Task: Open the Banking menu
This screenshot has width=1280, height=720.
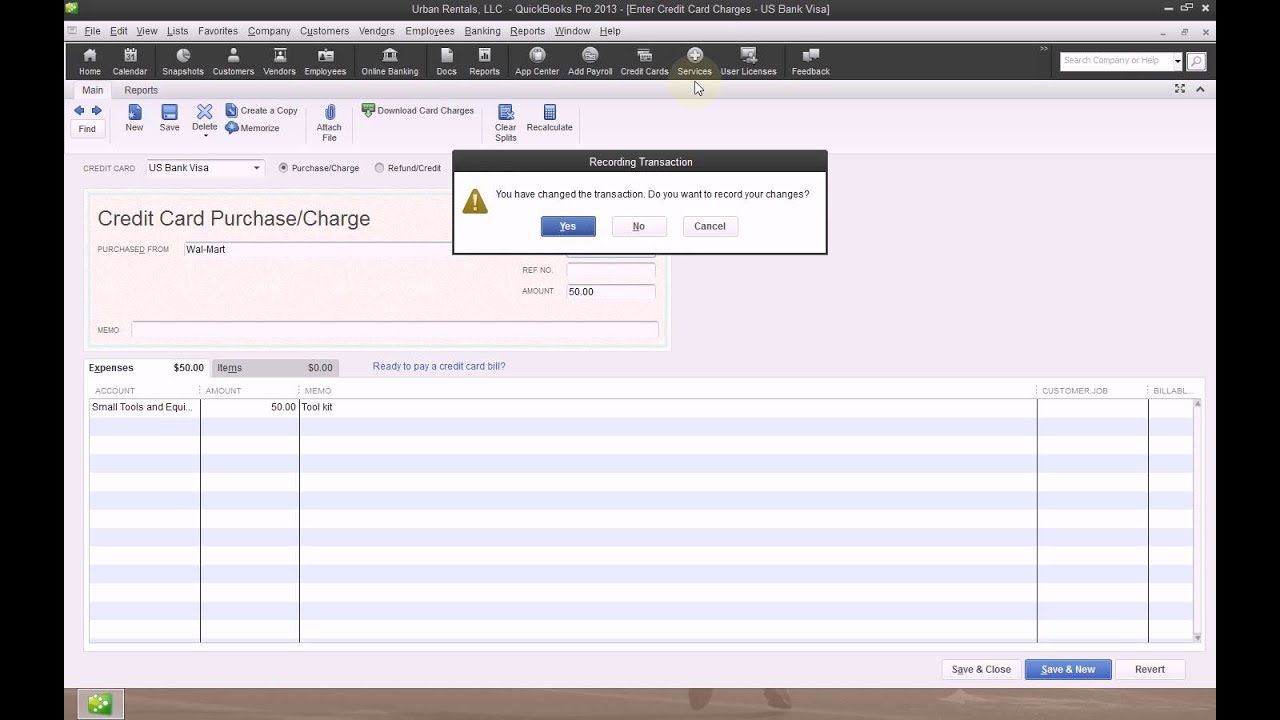Action: tap(482, 31)
